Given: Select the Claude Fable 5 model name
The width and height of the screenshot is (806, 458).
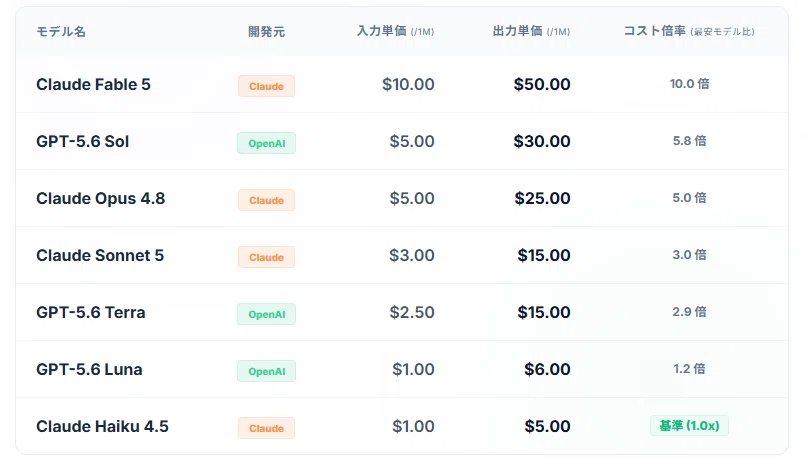Looking at the screenshot, I should point(93,84).
